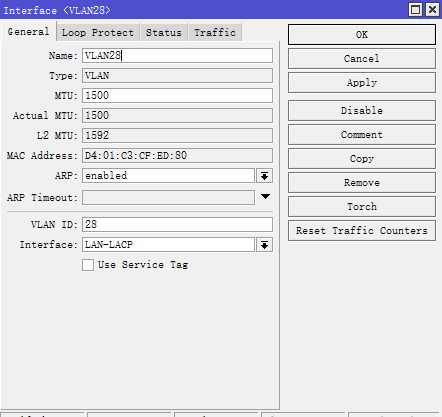Expand the ARP Timeout field

265,197
